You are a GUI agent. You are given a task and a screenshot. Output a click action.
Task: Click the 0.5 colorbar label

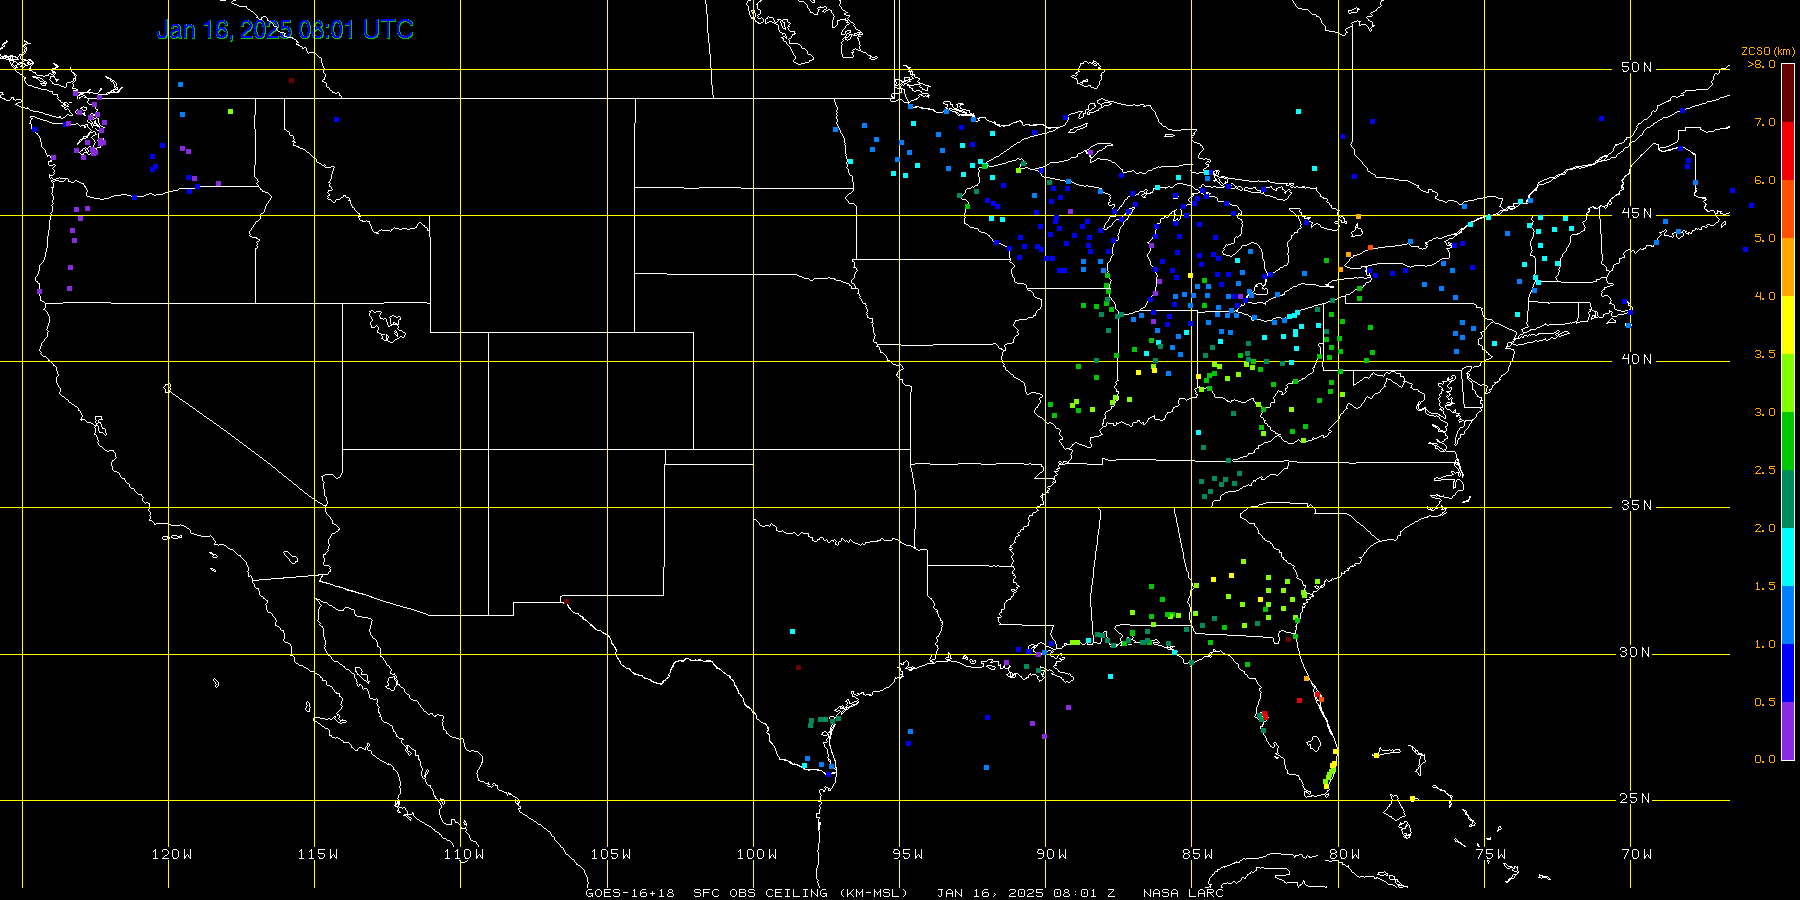(1764, 702)
